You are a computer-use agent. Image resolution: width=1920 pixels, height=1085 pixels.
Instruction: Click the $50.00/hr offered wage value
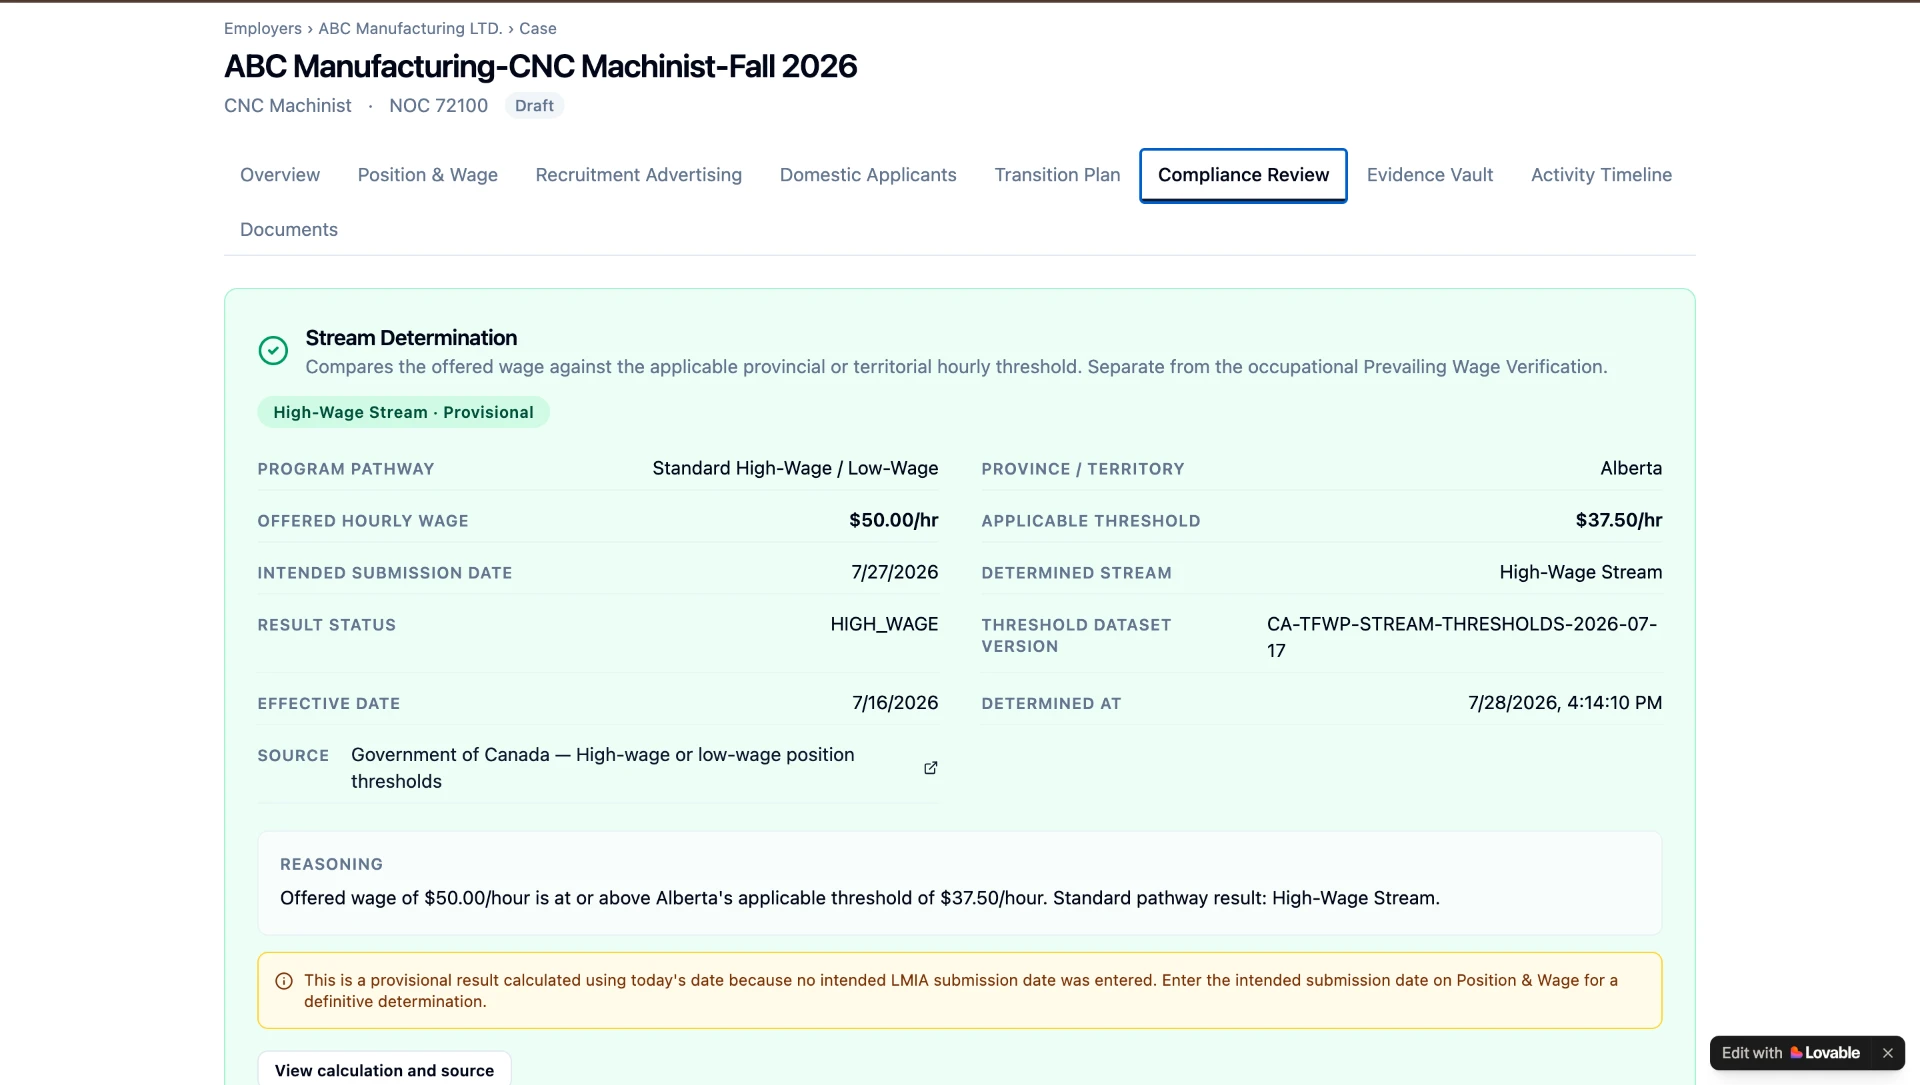893,520
